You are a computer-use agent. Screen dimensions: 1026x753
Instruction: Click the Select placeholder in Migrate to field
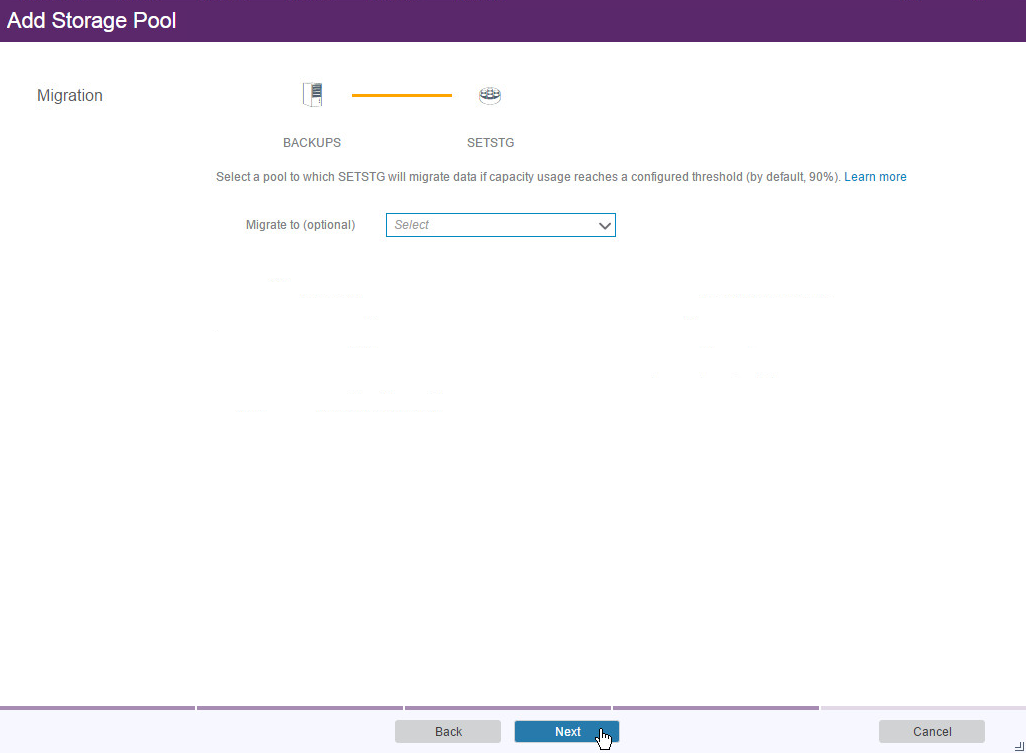point(412,225)
